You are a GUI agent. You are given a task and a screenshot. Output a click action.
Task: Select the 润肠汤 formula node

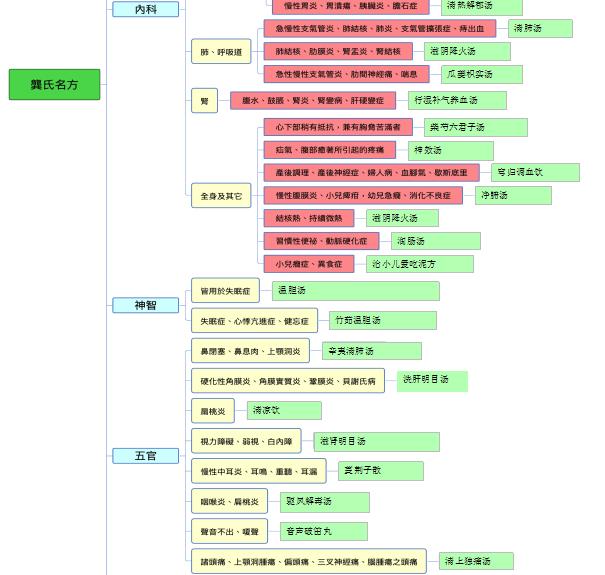tap(435, 241)
